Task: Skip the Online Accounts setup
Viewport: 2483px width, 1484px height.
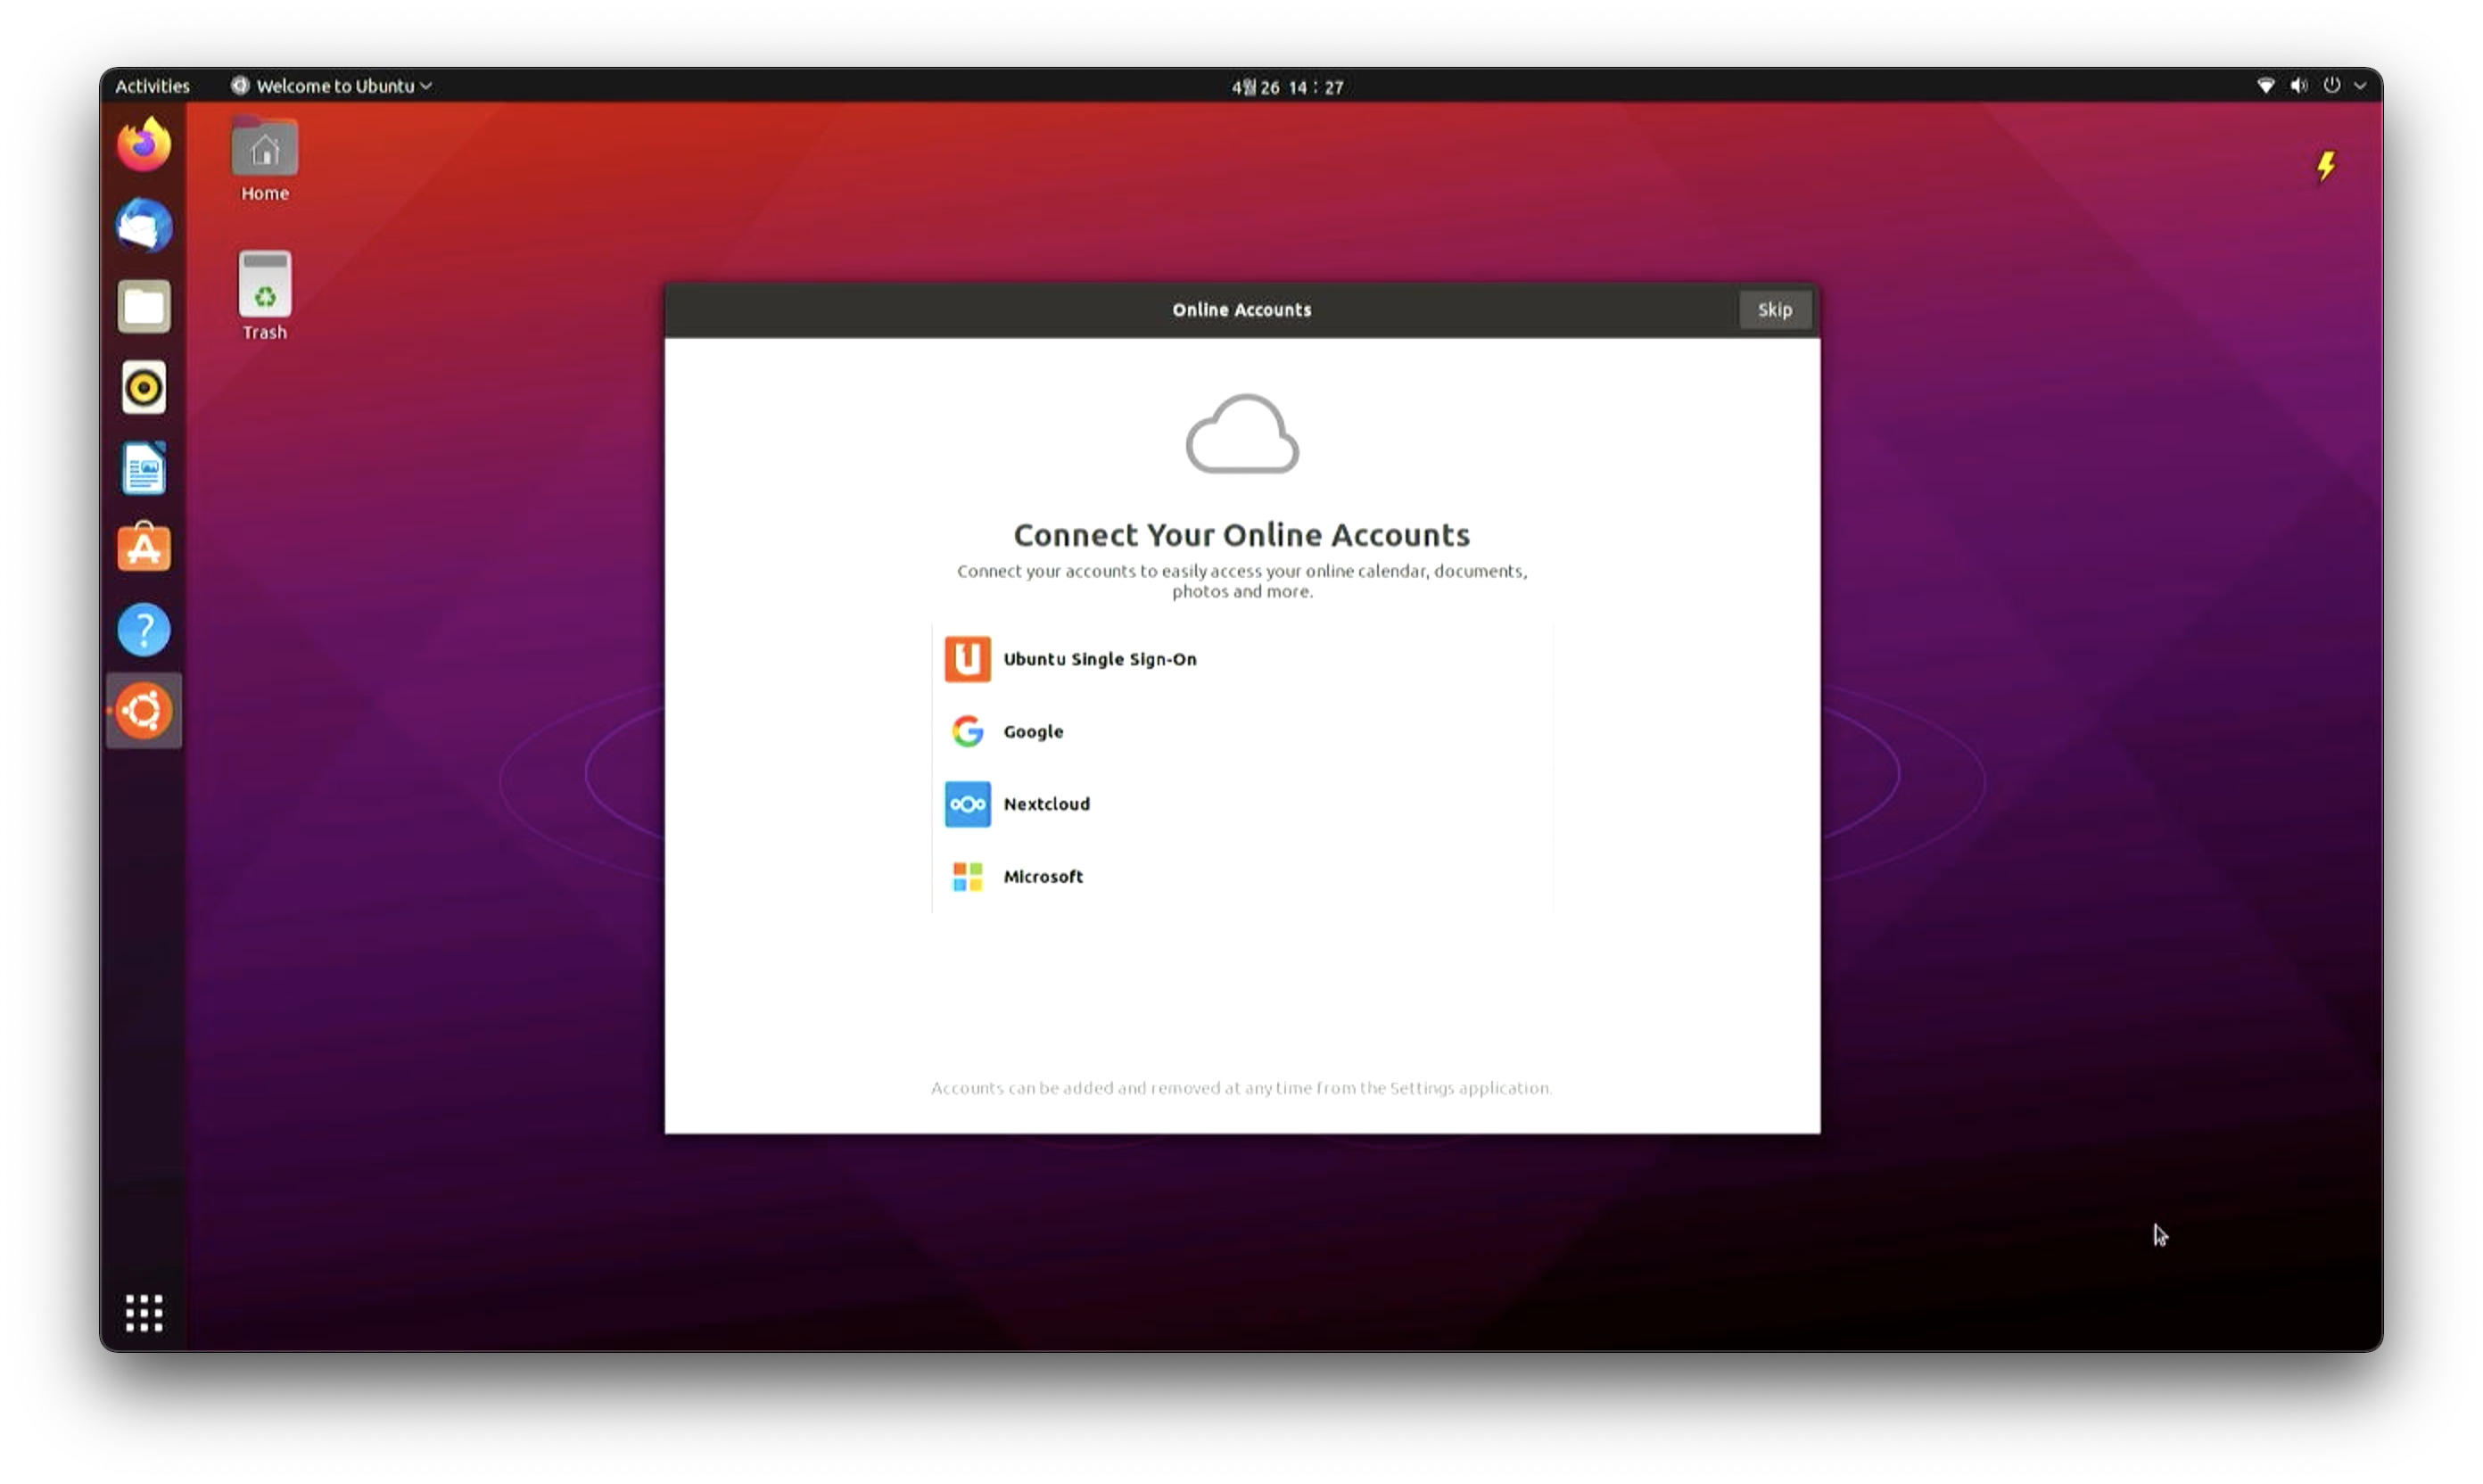Action: click(x=1774, y=310)
